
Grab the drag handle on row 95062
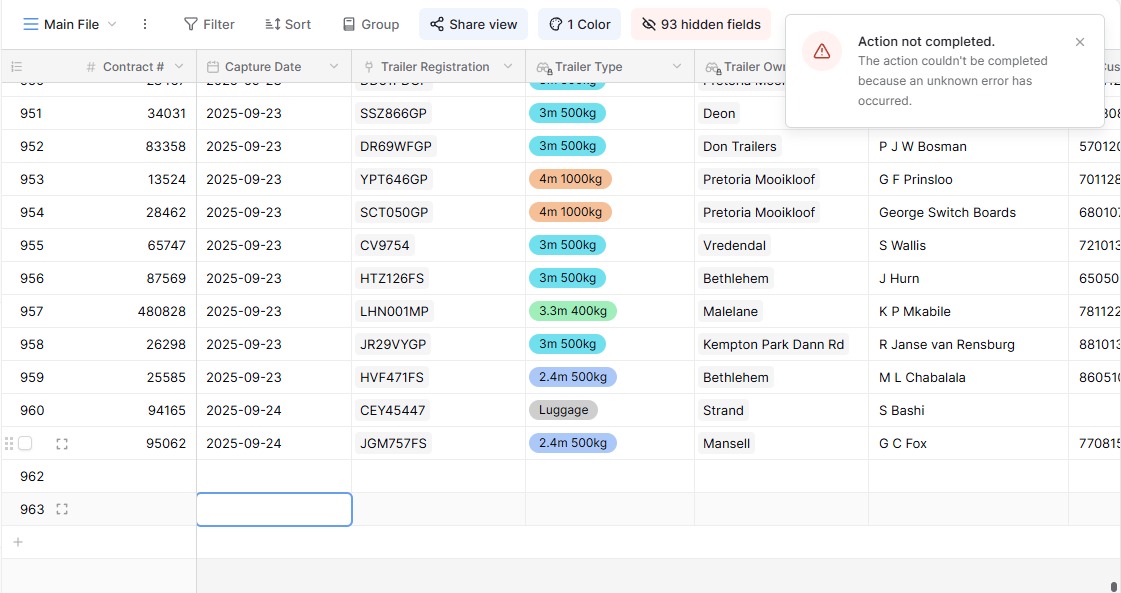tap(9, 443)
